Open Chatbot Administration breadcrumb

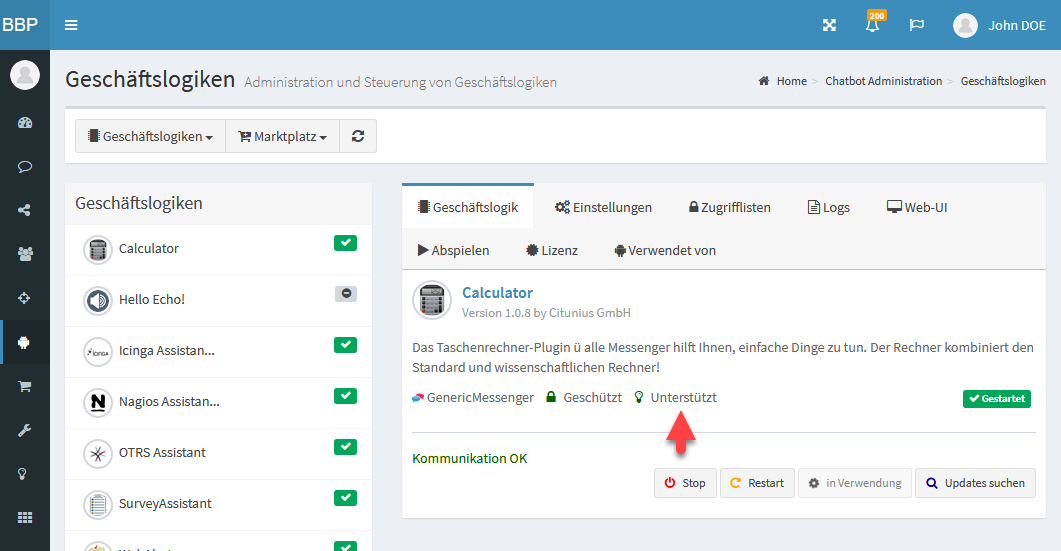click(x=883, y=81)
